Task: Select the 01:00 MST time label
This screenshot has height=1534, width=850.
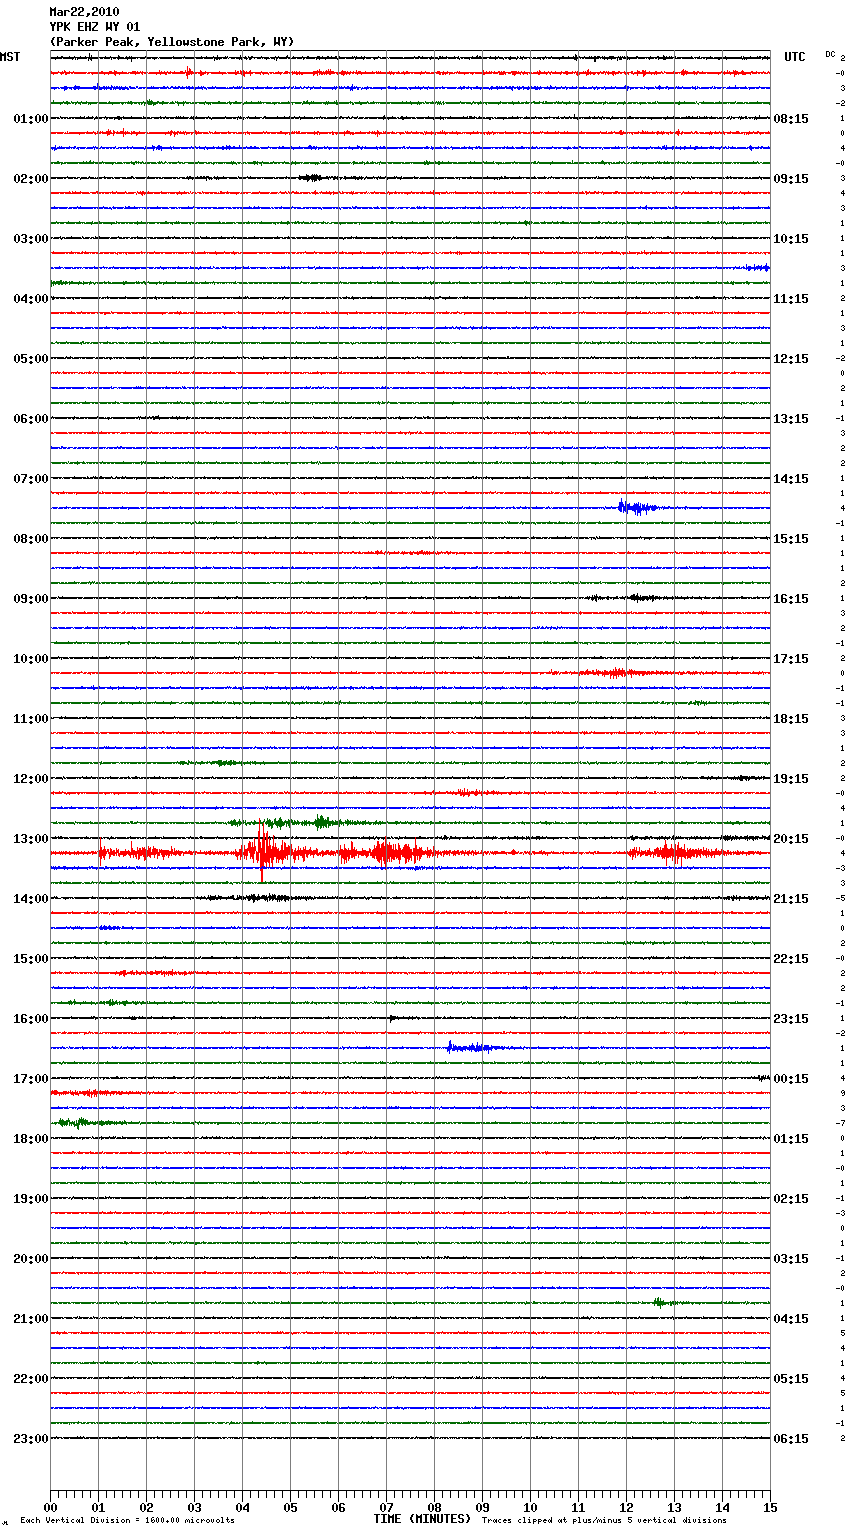Action: (31, 119)
